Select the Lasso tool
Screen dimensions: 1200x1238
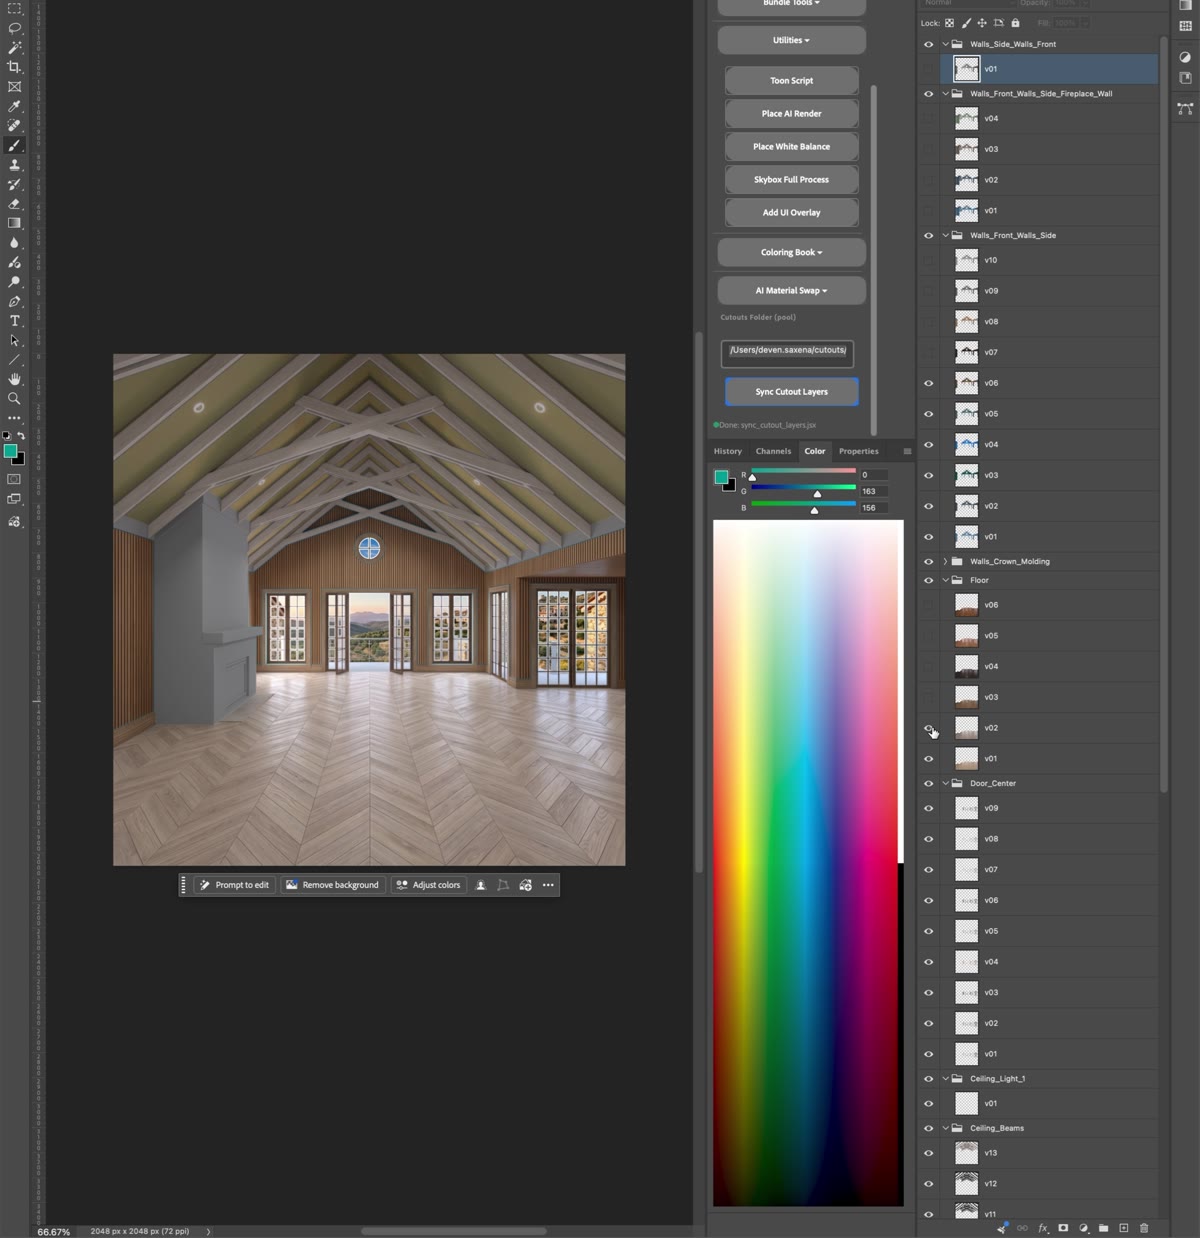click(x=14, y=28)
